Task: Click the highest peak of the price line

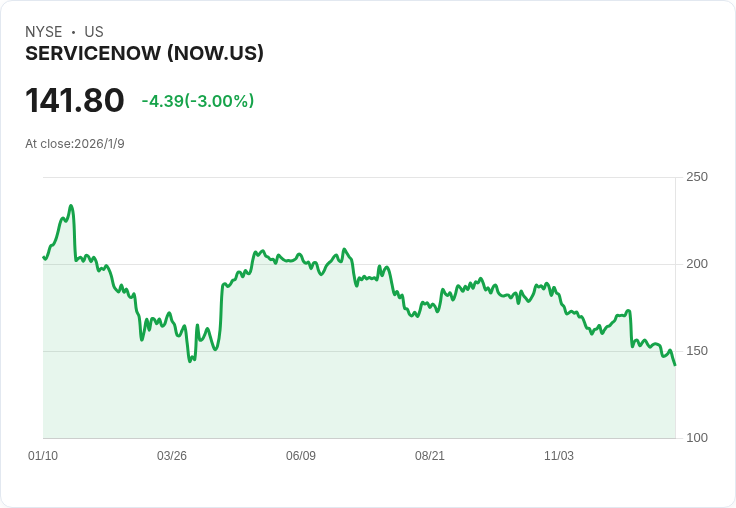Action: tap(71, 206)
